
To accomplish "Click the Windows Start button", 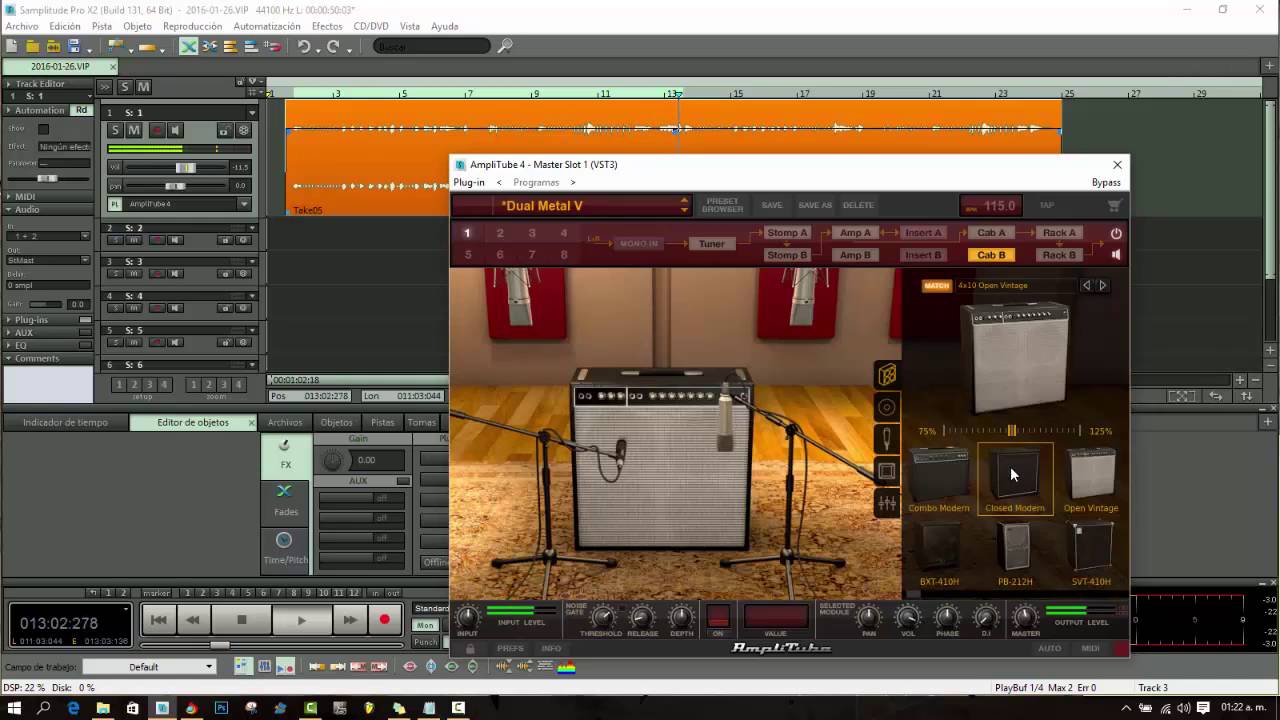I will tap(14, 708).
